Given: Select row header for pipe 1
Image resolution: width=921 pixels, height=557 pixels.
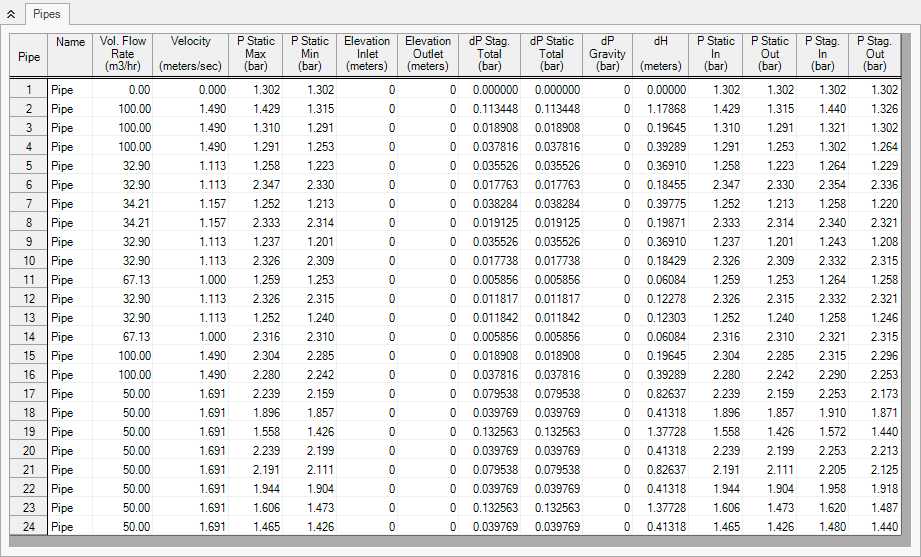Looking at the screenshot, I should (29, 90).
